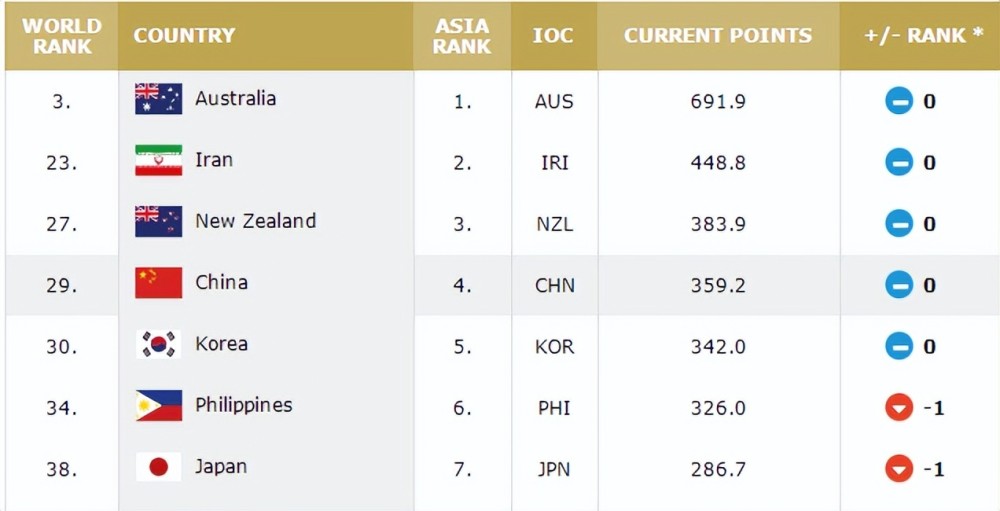This screenshot has height=511, width=1000.
Task: Click the red down-arrow icon for Japan
Action: coord(899,470)
